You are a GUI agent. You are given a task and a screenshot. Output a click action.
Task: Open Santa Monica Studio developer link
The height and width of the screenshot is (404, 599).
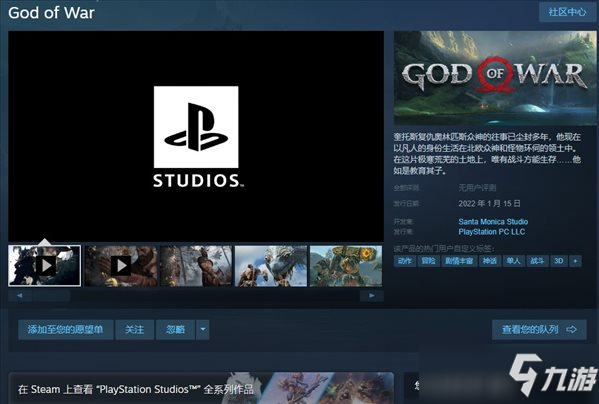point(493,221)
